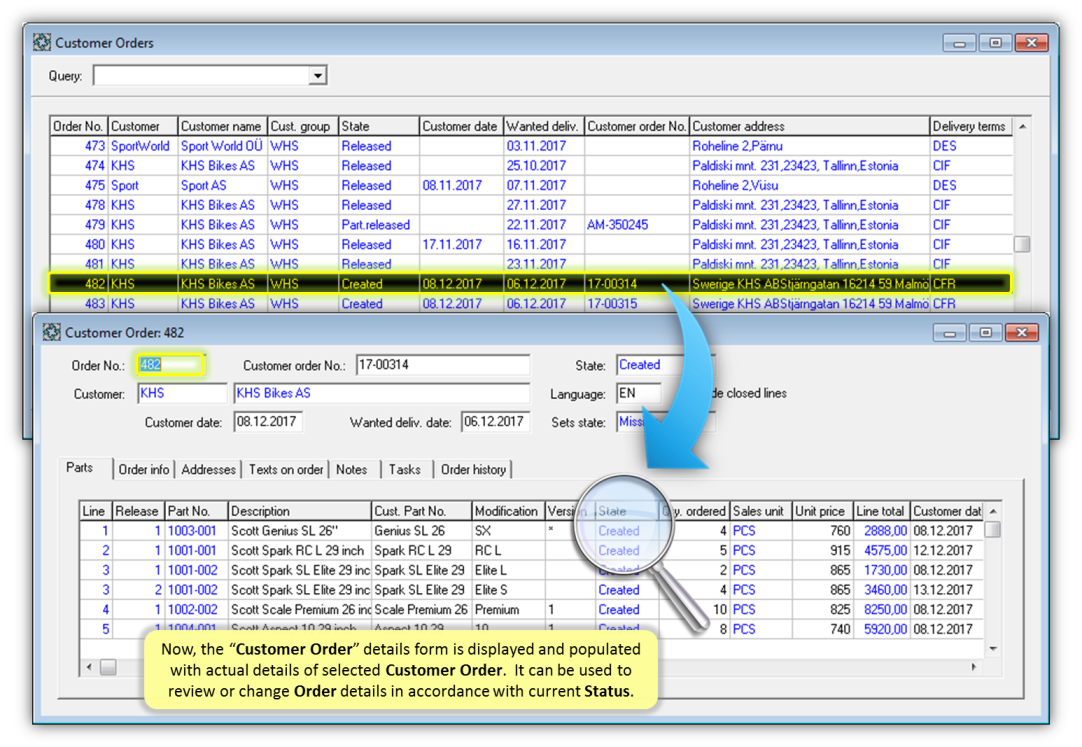Screen dimensions: 1082x747
Task: Click the parts table scroll-down arrow
Action: click(x=992, y=648)
